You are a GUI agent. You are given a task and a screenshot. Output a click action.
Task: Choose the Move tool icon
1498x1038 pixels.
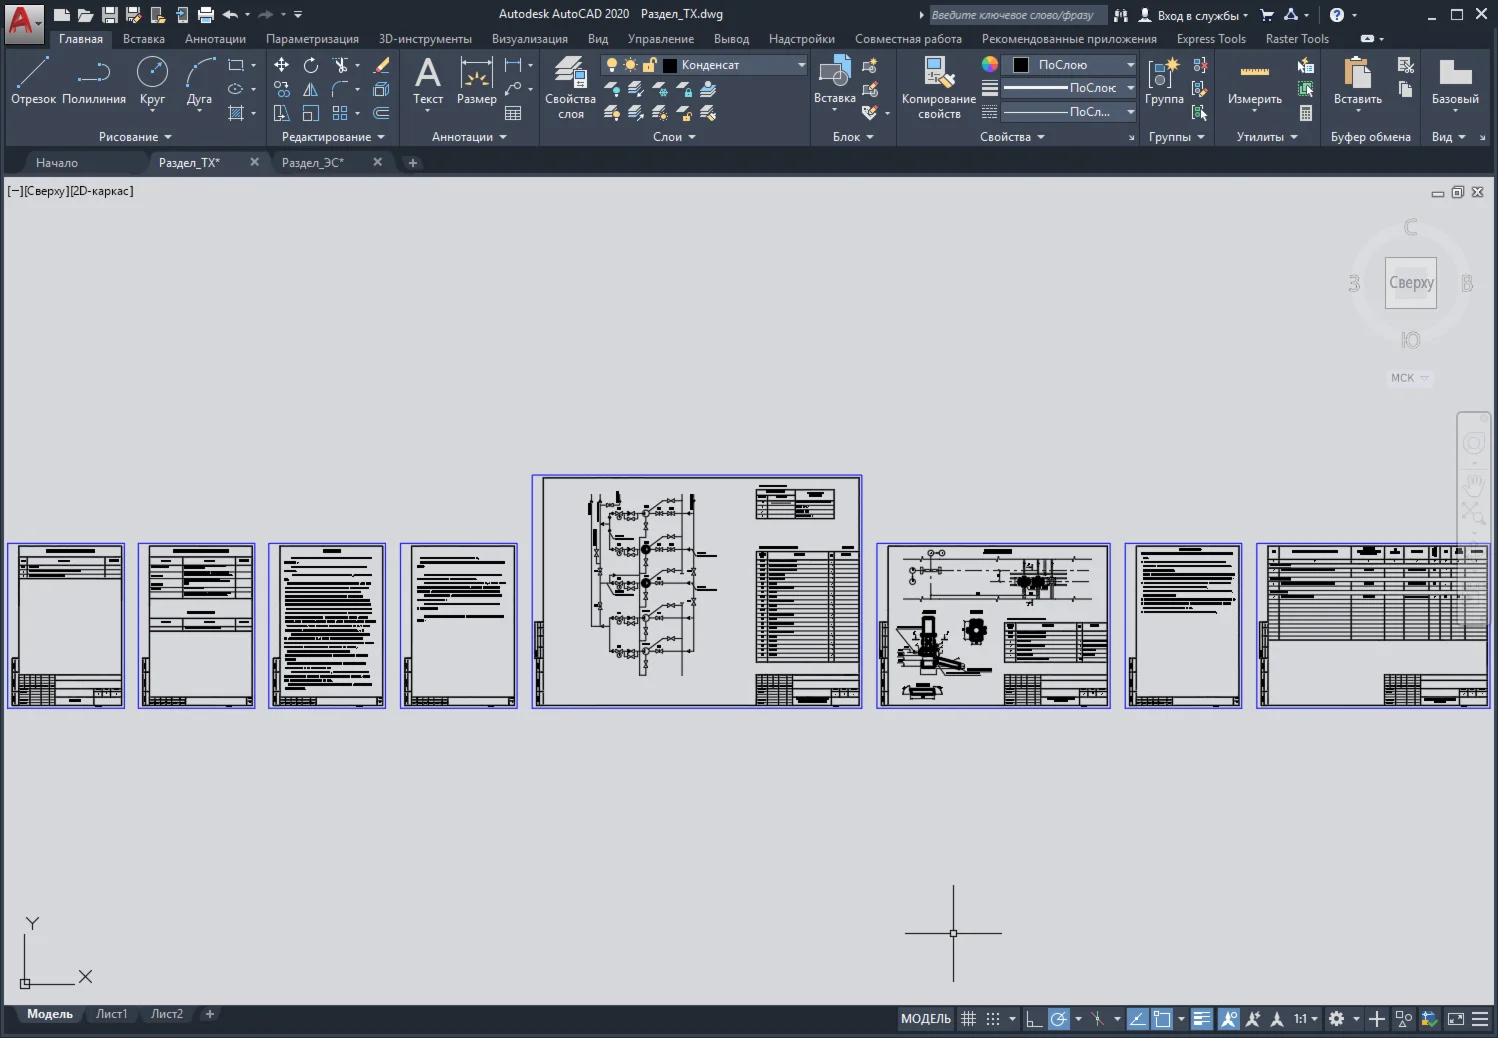pyautogui.click(x=282, y=65)
